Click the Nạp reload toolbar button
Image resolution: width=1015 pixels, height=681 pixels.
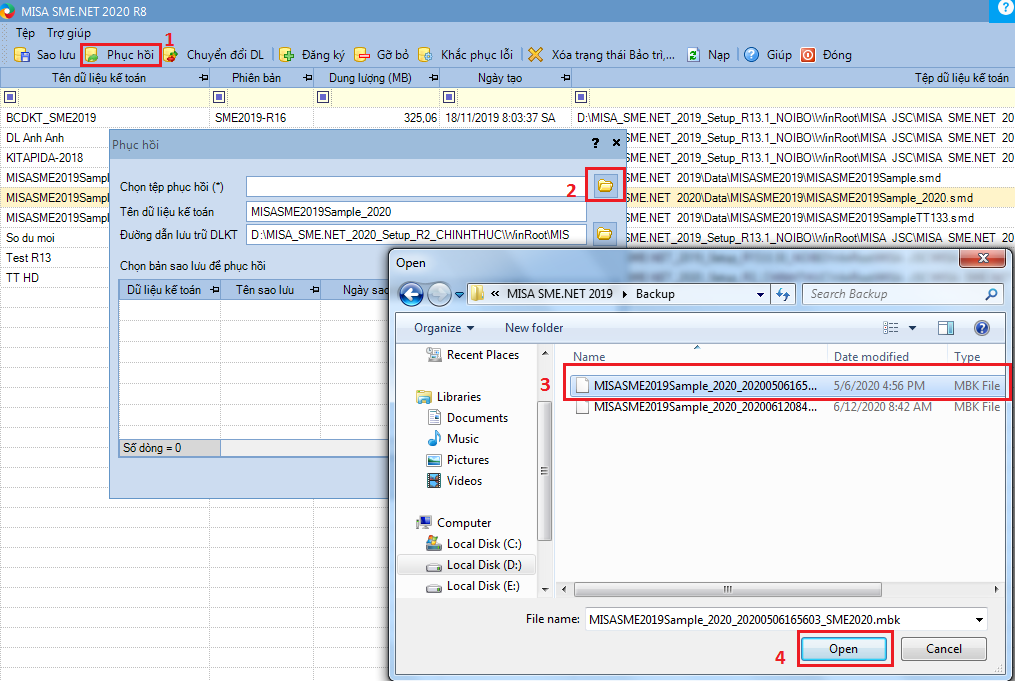point(708,55)
